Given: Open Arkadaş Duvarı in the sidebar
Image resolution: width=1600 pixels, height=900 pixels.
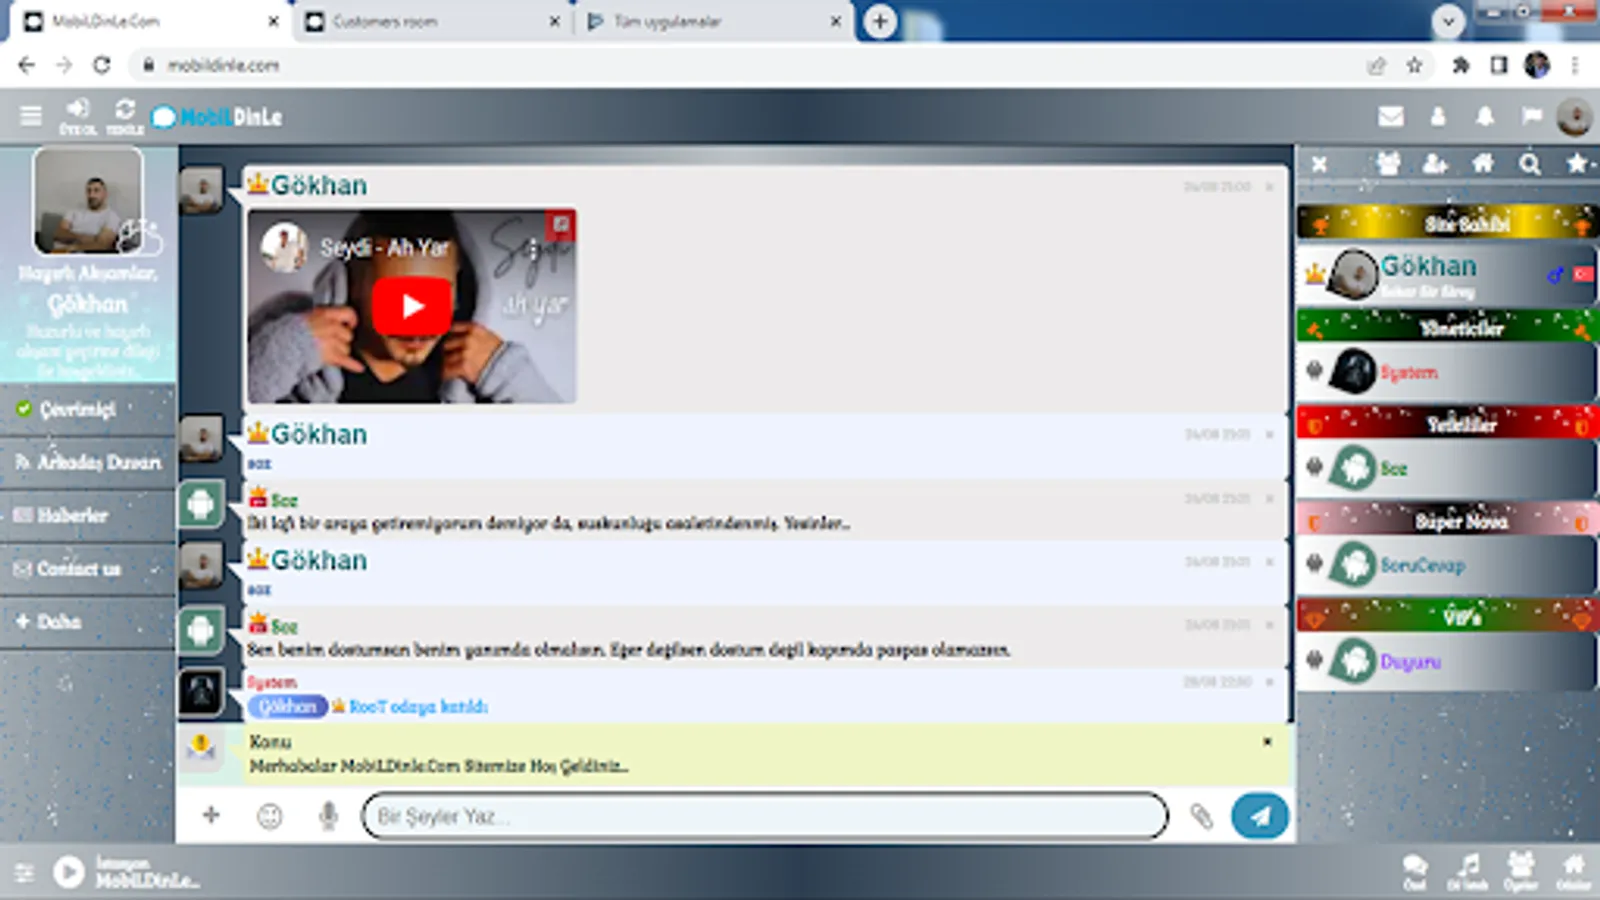Looking at the screenshot, I should pos(98,462).
